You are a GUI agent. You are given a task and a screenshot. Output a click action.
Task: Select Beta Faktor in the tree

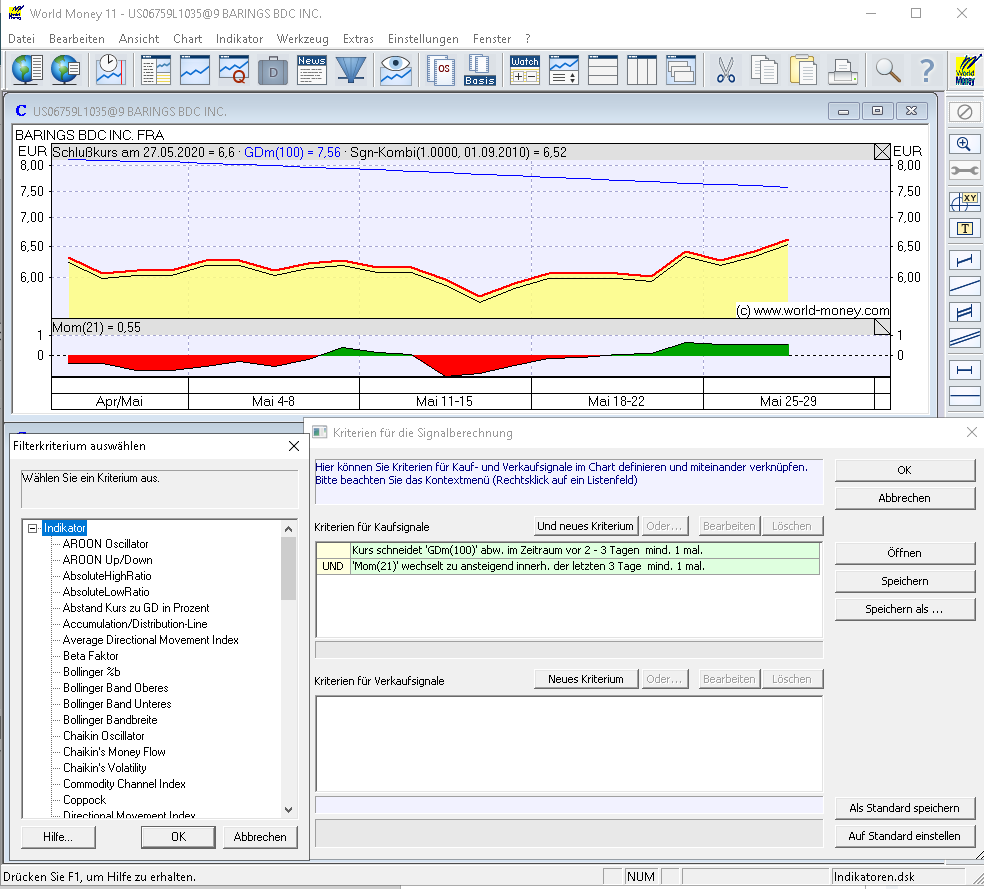(x=90, y=656)
